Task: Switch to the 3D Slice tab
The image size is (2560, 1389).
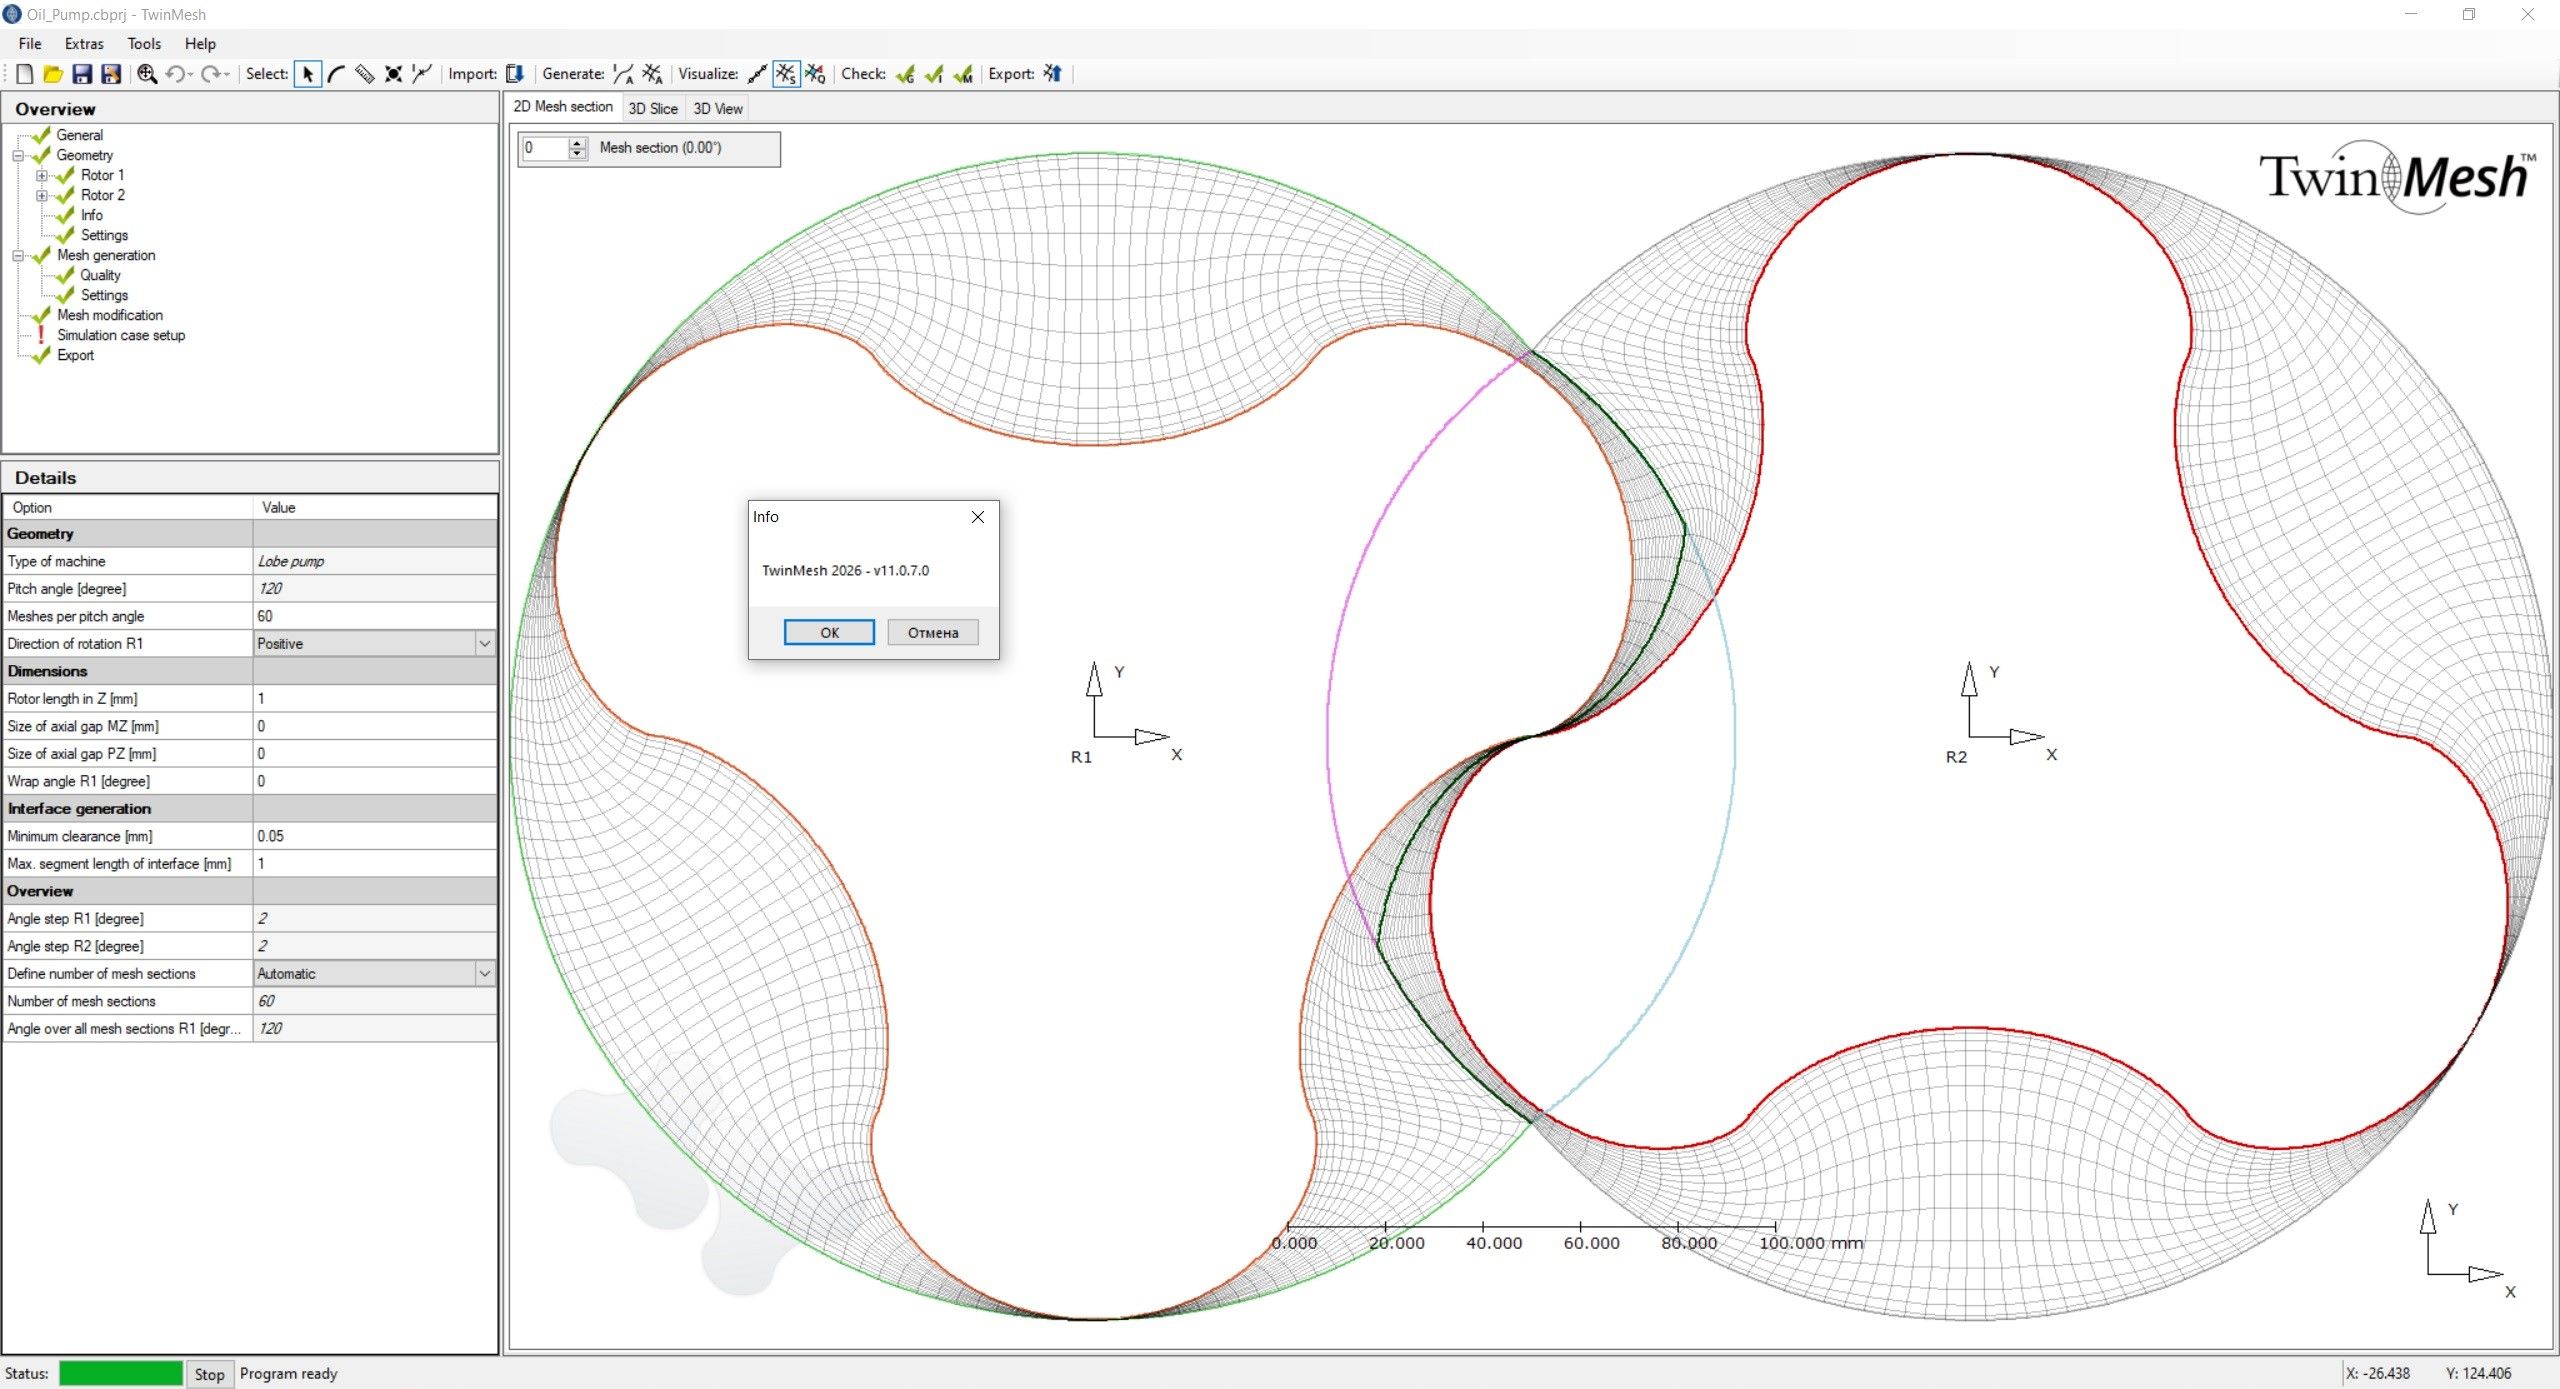Action: (653, 109)
